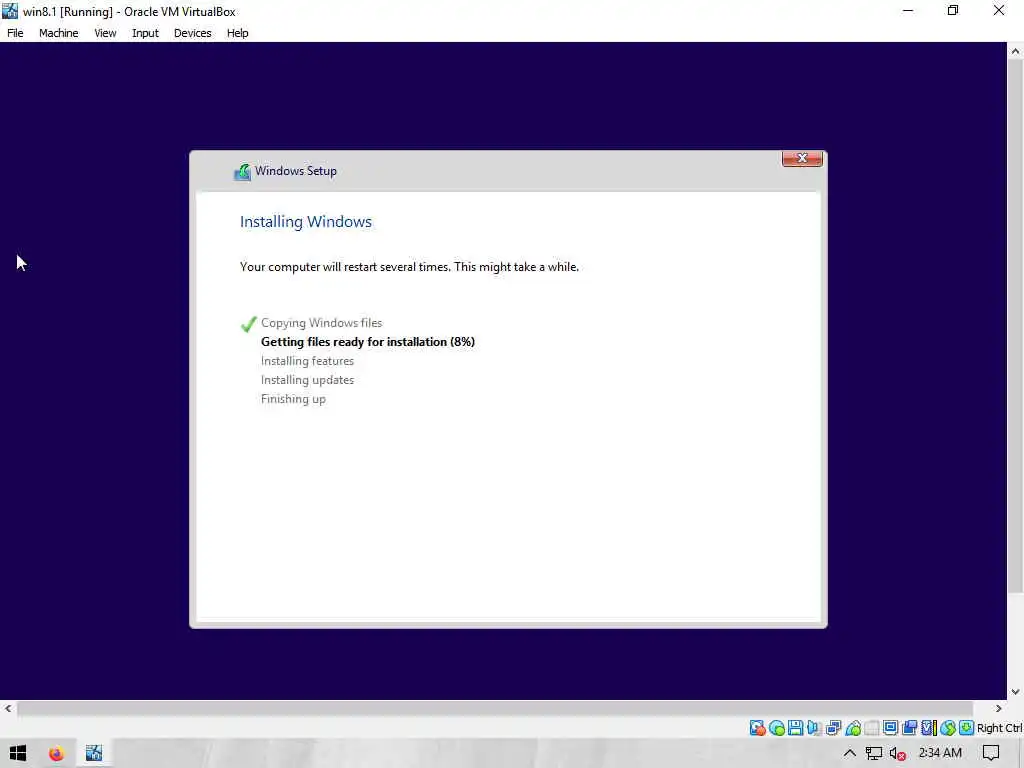Click the 'Installing updates' step text
1024x768 pixels.
coord(307,379)
